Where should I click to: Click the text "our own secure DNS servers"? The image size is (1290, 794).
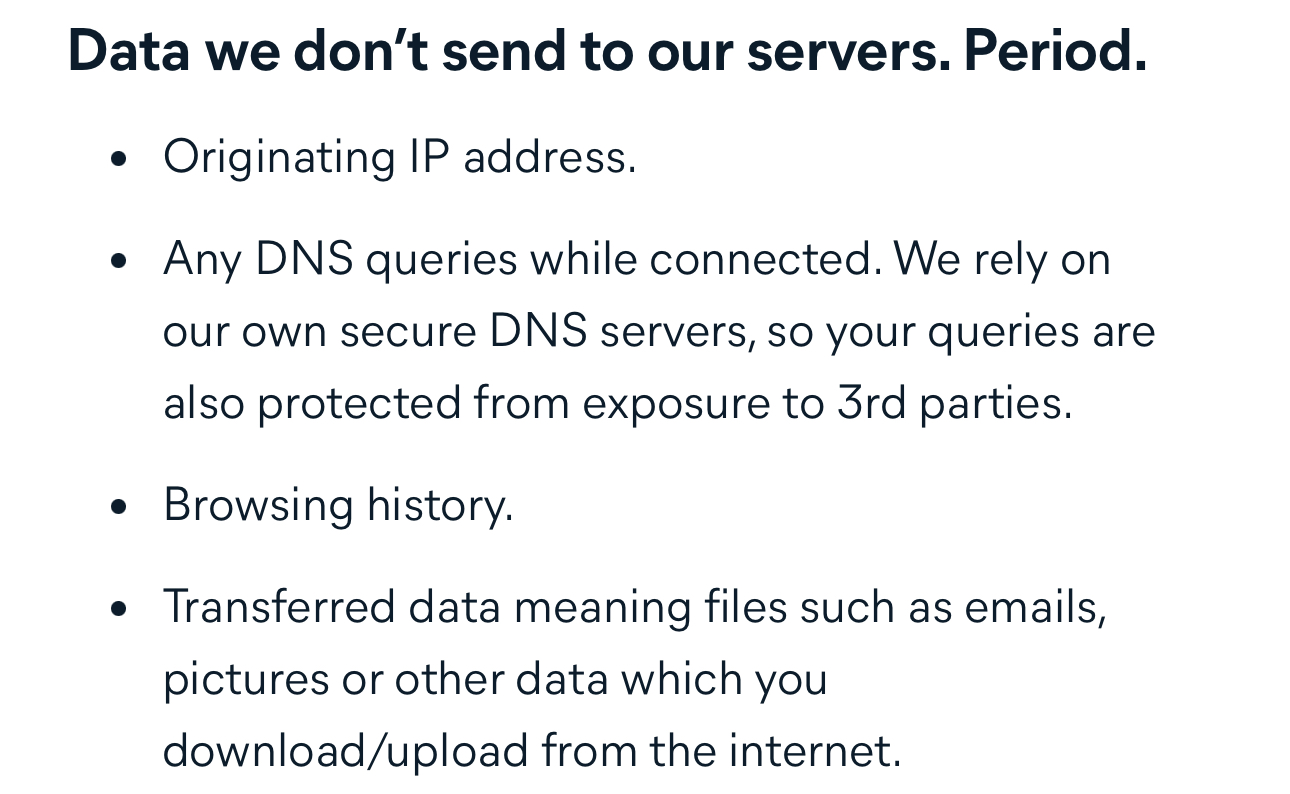coord(457,332)
